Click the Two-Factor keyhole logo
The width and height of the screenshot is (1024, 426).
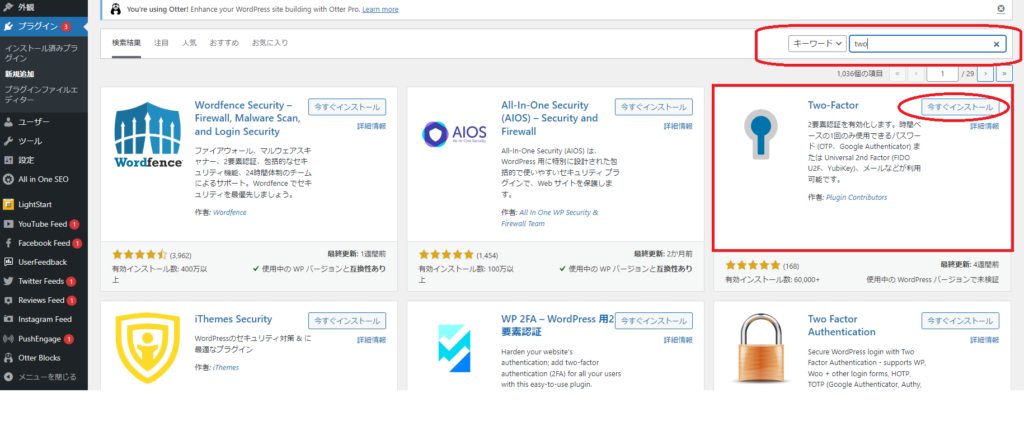(760, 135)
